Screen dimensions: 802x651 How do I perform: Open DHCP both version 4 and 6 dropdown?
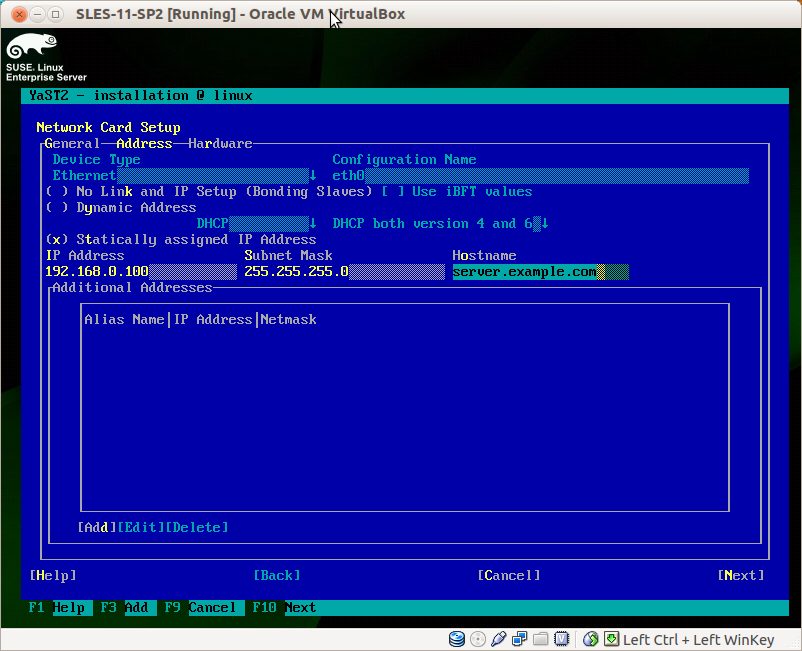tap(440, 224)
